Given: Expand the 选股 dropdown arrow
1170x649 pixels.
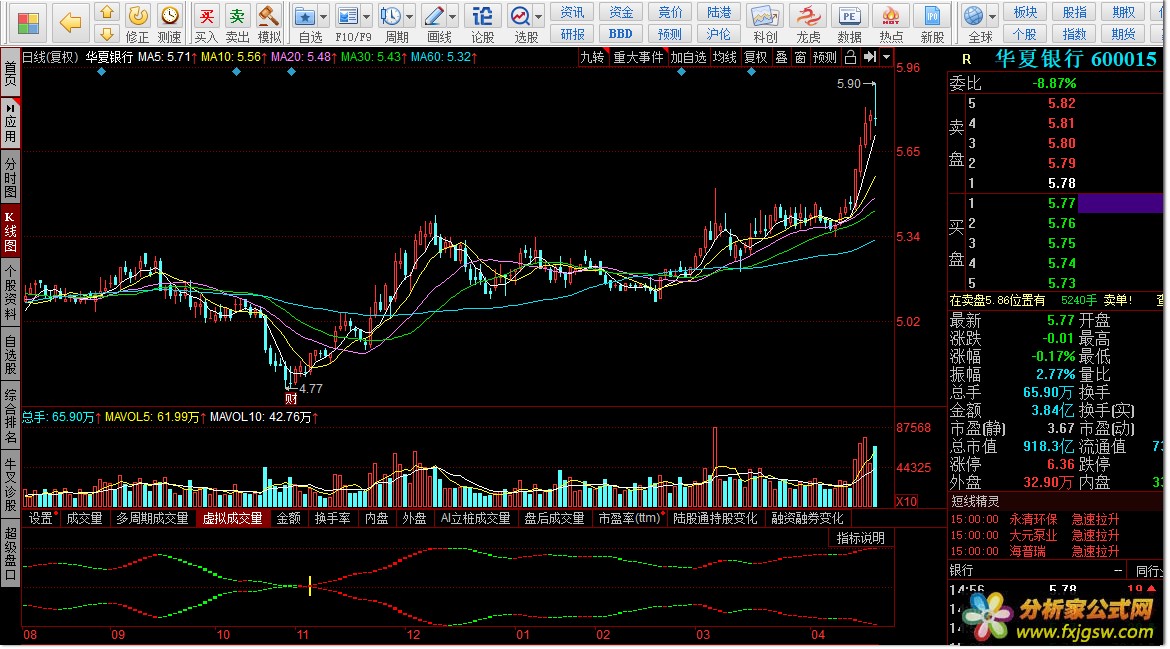Looking at the screenshot, I should click(x=538, y=16).
